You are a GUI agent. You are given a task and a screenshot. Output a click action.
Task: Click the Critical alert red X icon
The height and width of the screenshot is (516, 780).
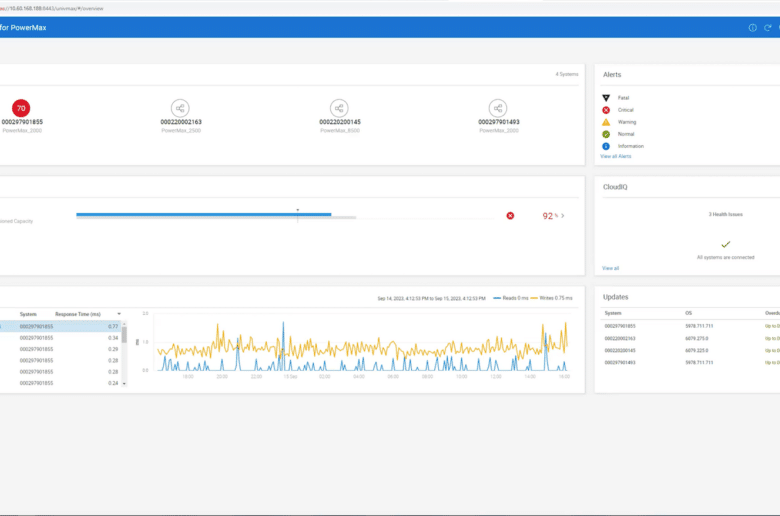coord(606,110)
